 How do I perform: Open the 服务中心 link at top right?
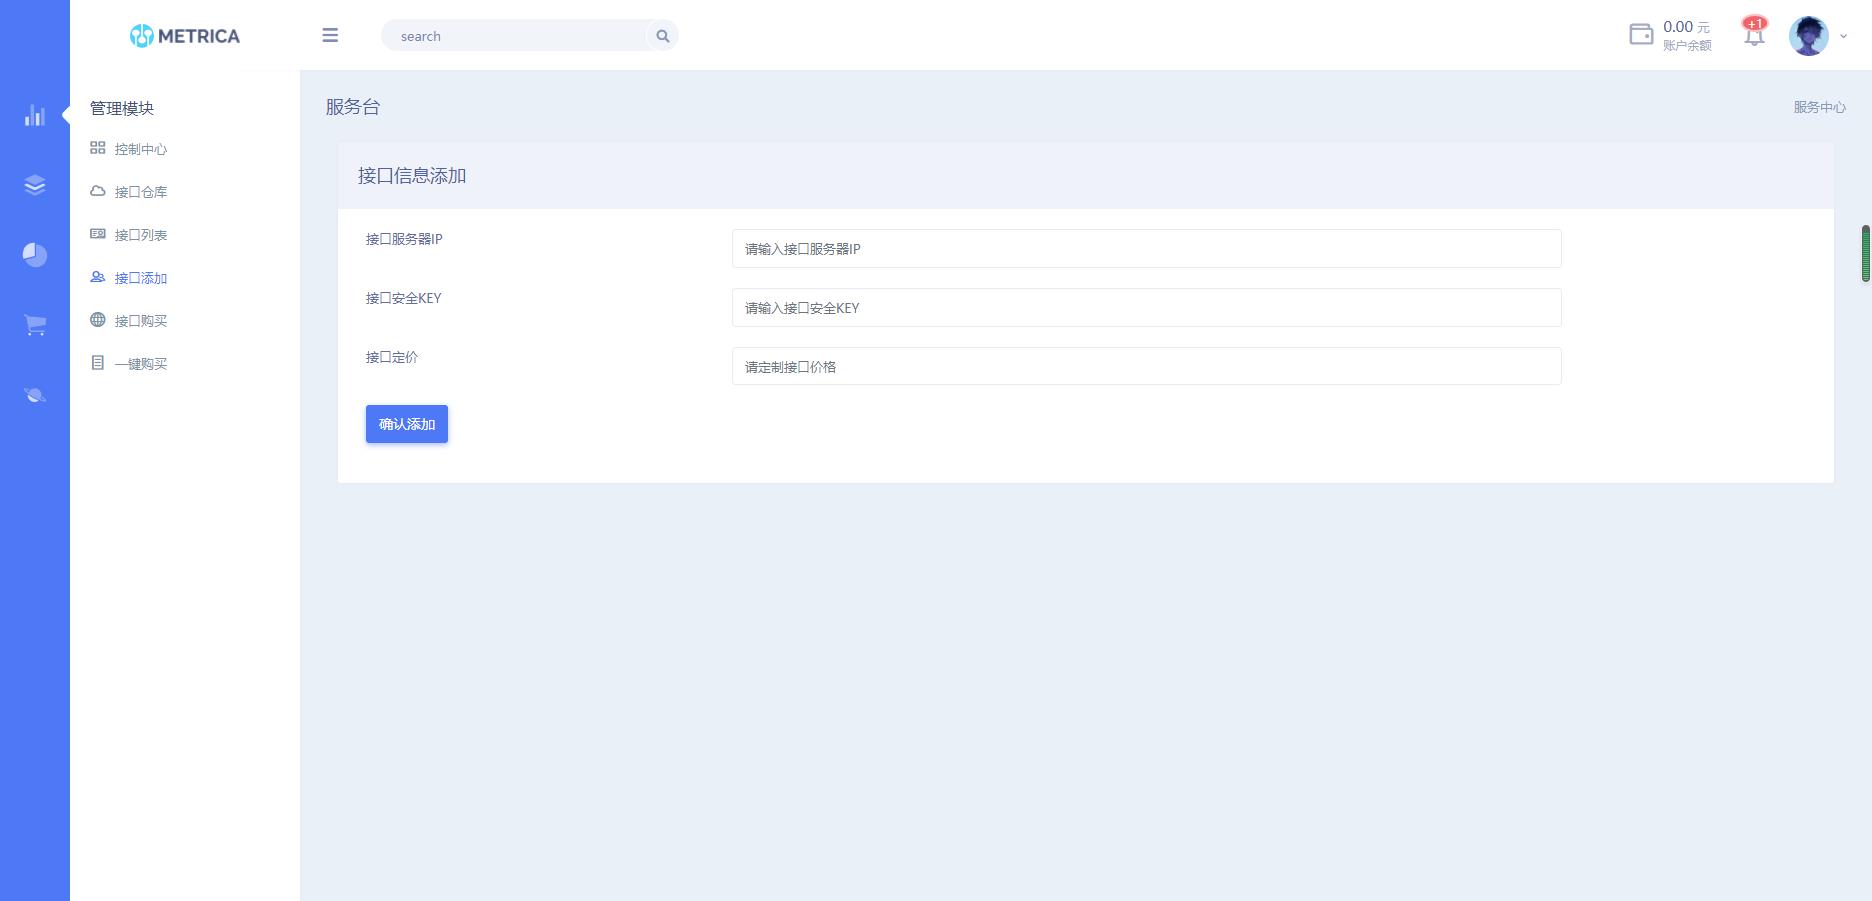pyautogui.click(x=1819, y=107)
